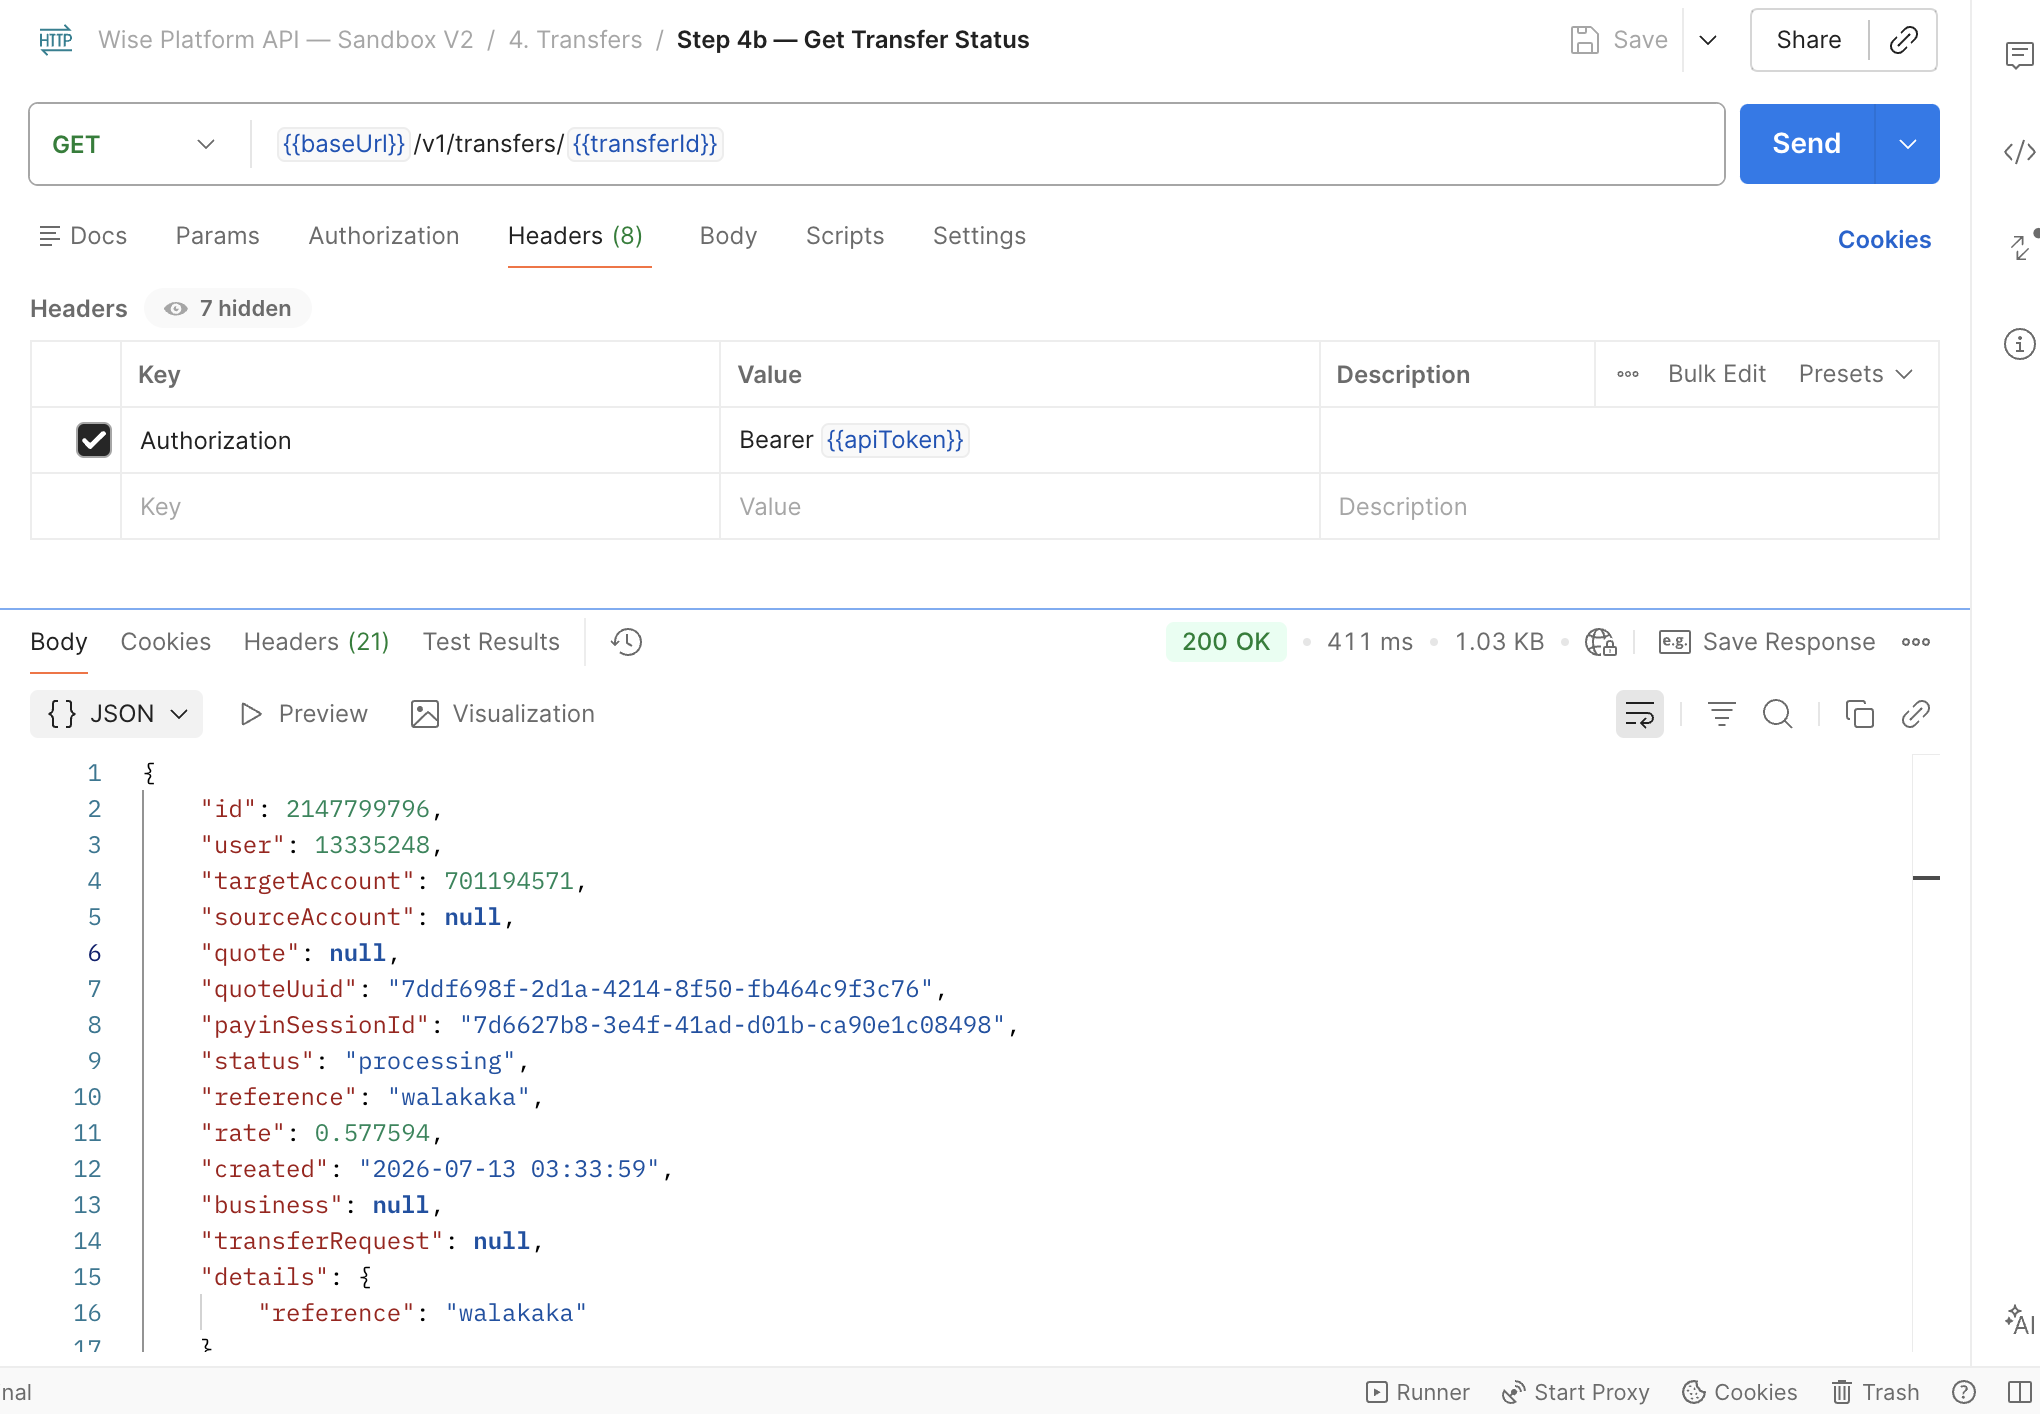The width and height of the screenshot is (2040, 1414).
Task: Switch to the Preview view
Action: click(304, 714)
